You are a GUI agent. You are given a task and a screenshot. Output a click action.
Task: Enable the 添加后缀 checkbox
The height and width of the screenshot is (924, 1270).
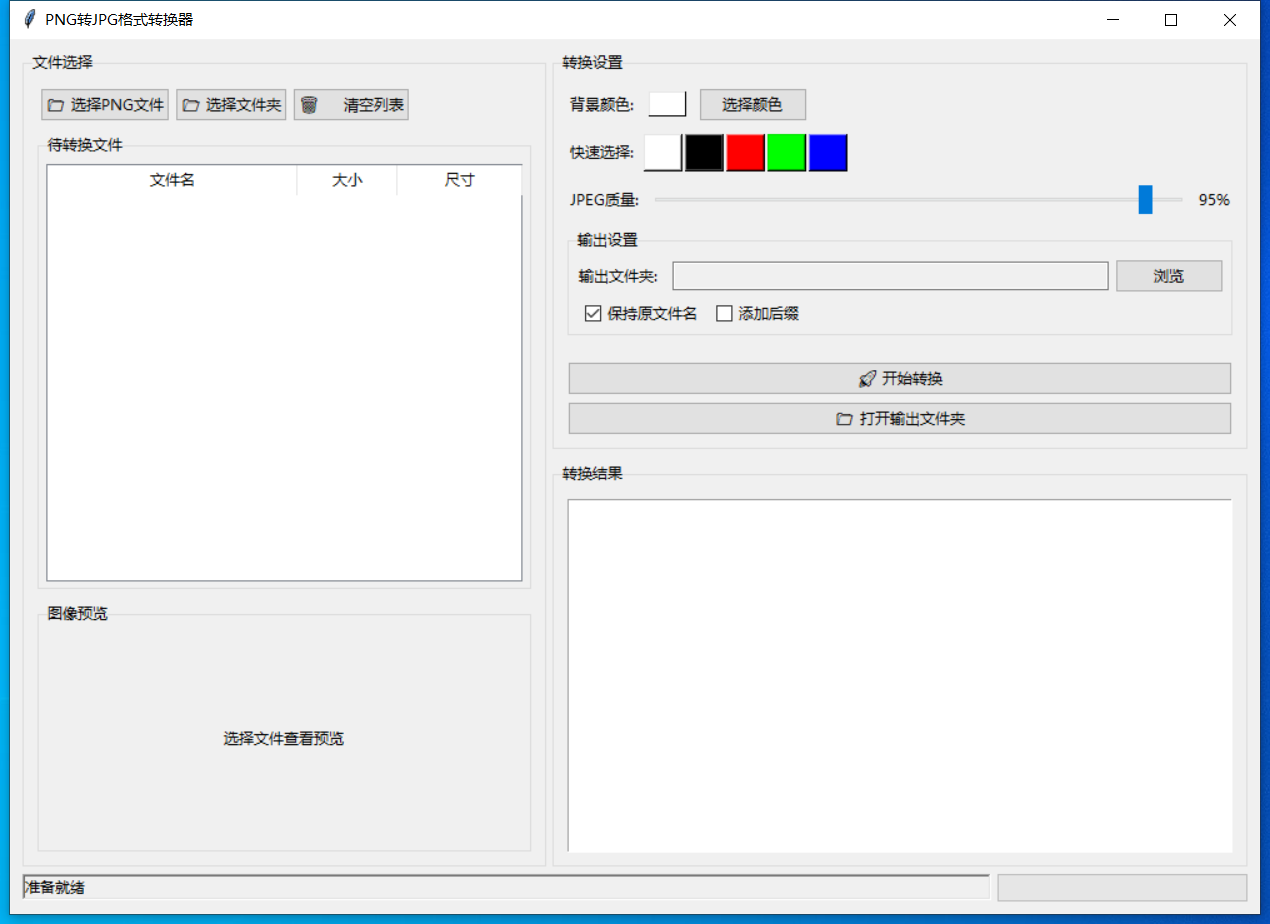pyautogui.click(x=725, y=314)
